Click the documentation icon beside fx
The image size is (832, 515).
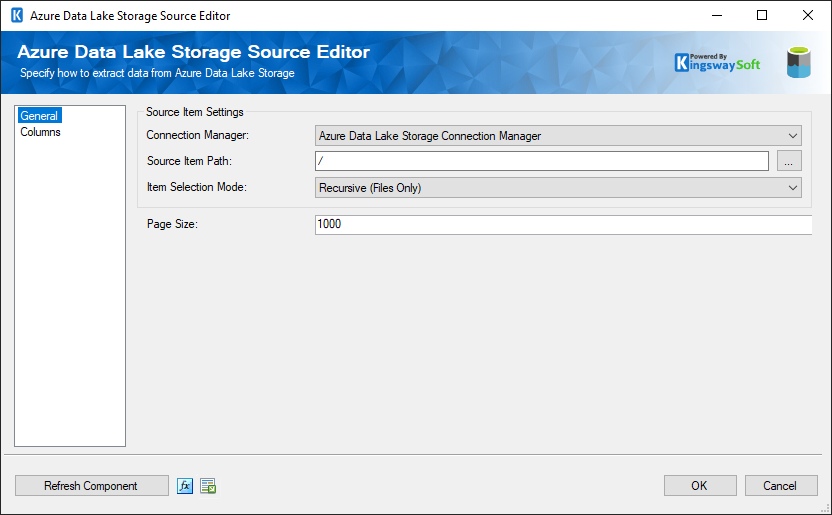click(208, 486)
